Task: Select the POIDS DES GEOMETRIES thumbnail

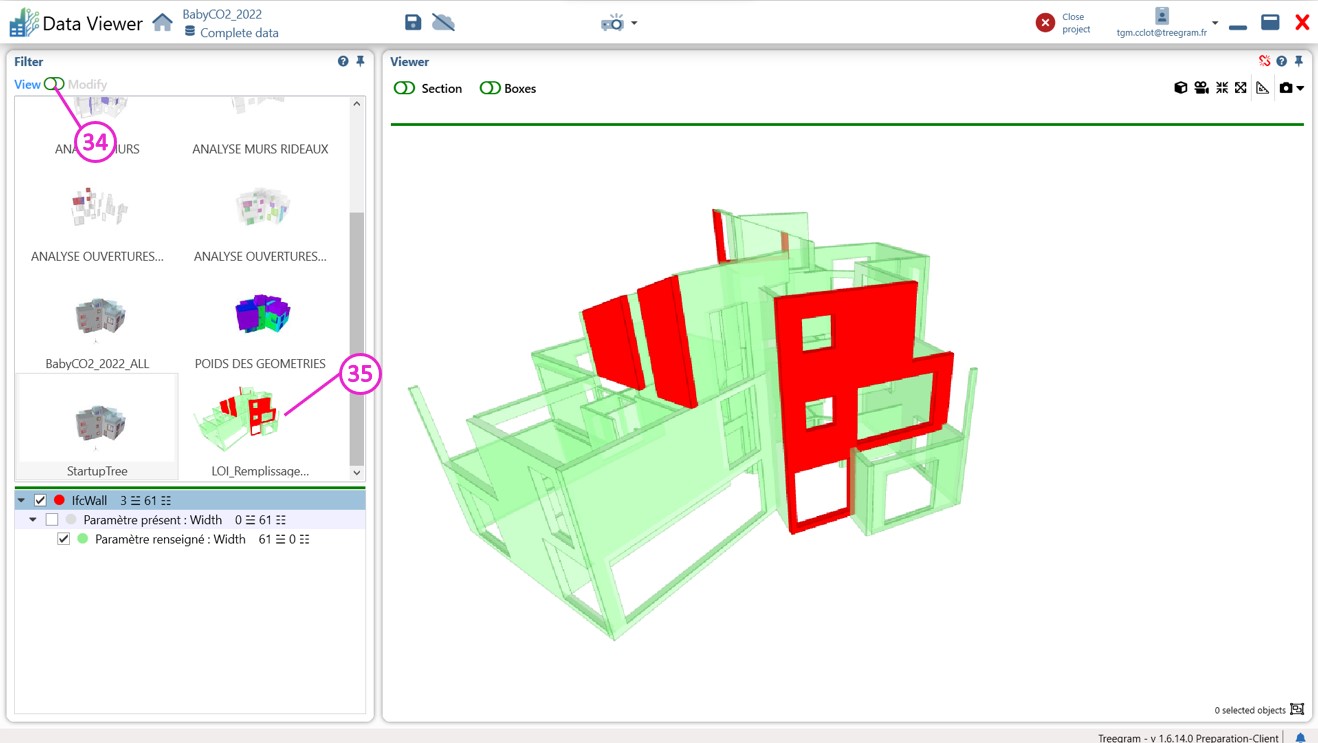Action: tap(261, 316)
